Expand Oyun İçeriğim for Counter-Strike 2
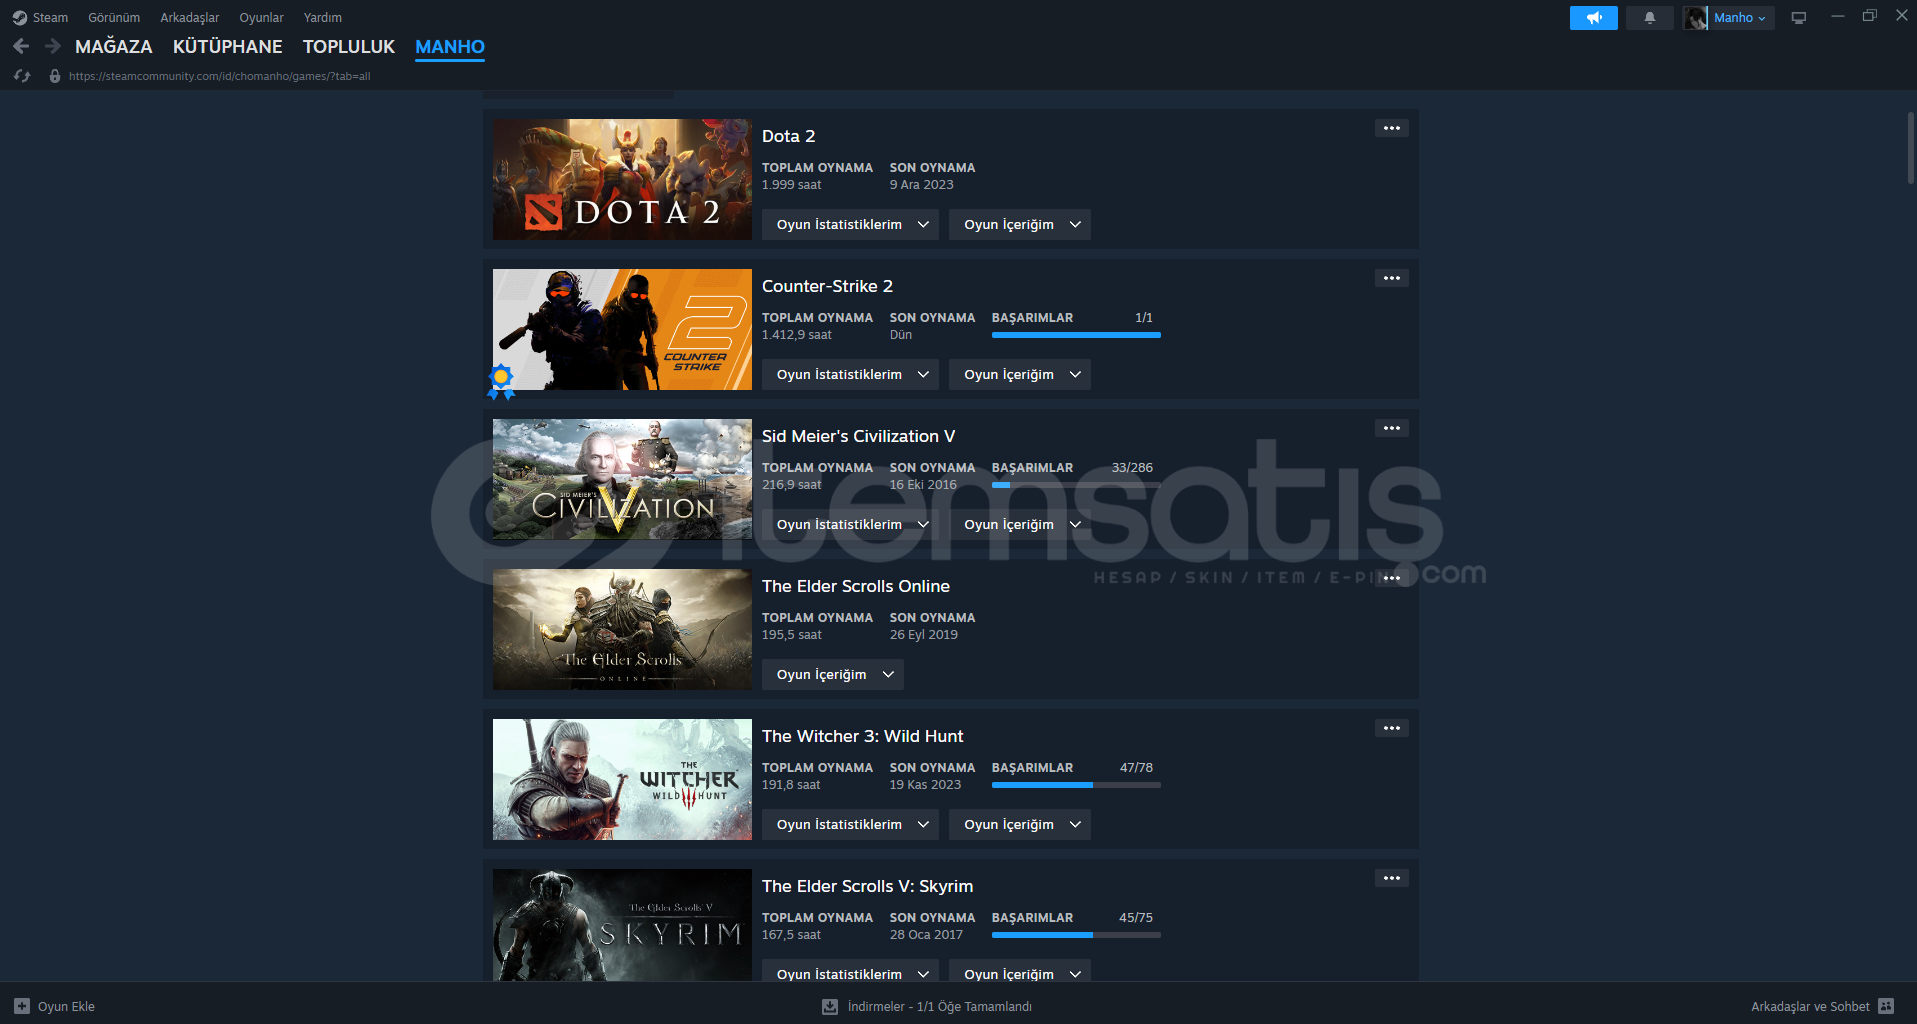 pos(1020,374)
